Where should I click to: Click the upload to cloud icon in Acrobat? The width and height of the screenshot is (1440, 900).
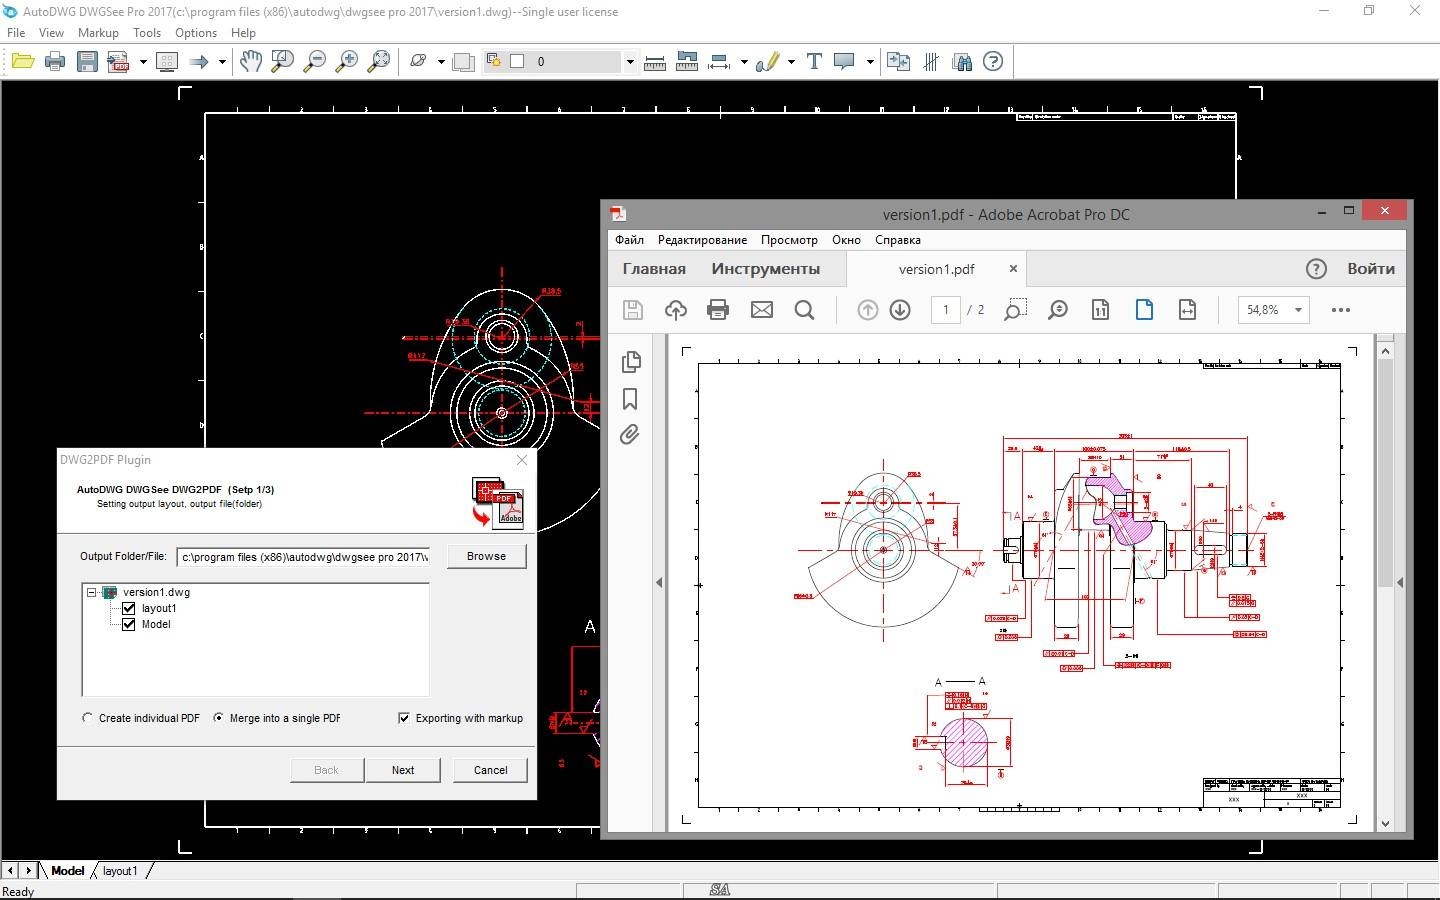676,310
